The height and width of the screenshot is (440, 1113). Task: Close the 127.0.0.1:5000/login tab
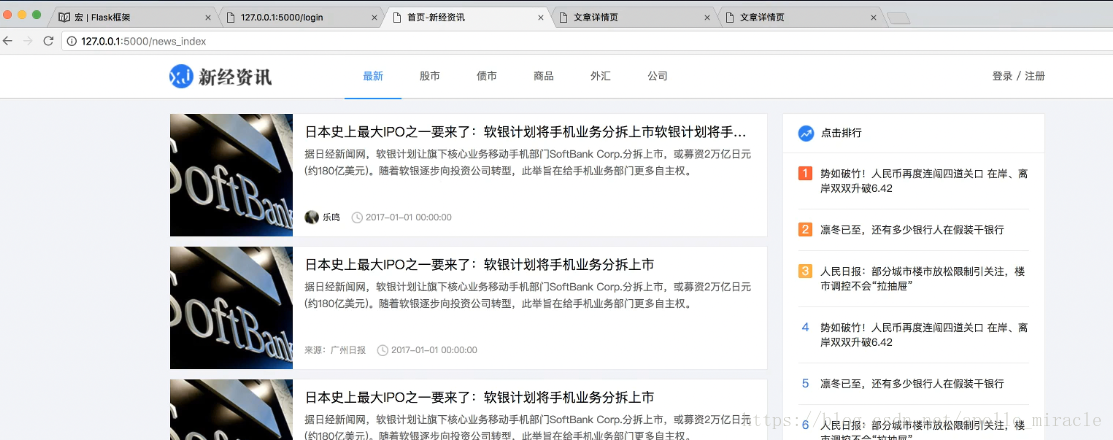point(374,18)
